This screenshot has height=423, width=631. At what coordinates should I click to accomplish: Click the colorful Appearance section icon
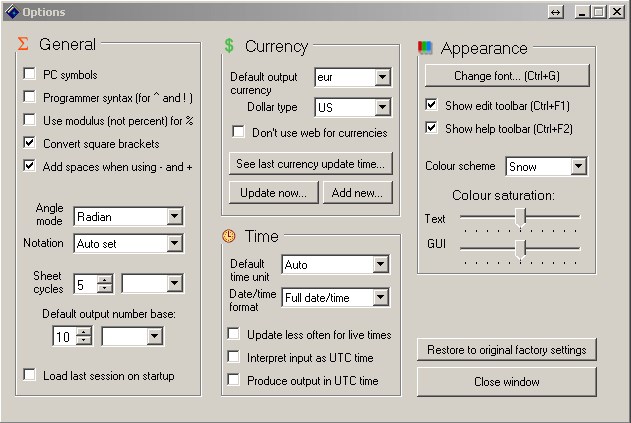pos(425,47)
